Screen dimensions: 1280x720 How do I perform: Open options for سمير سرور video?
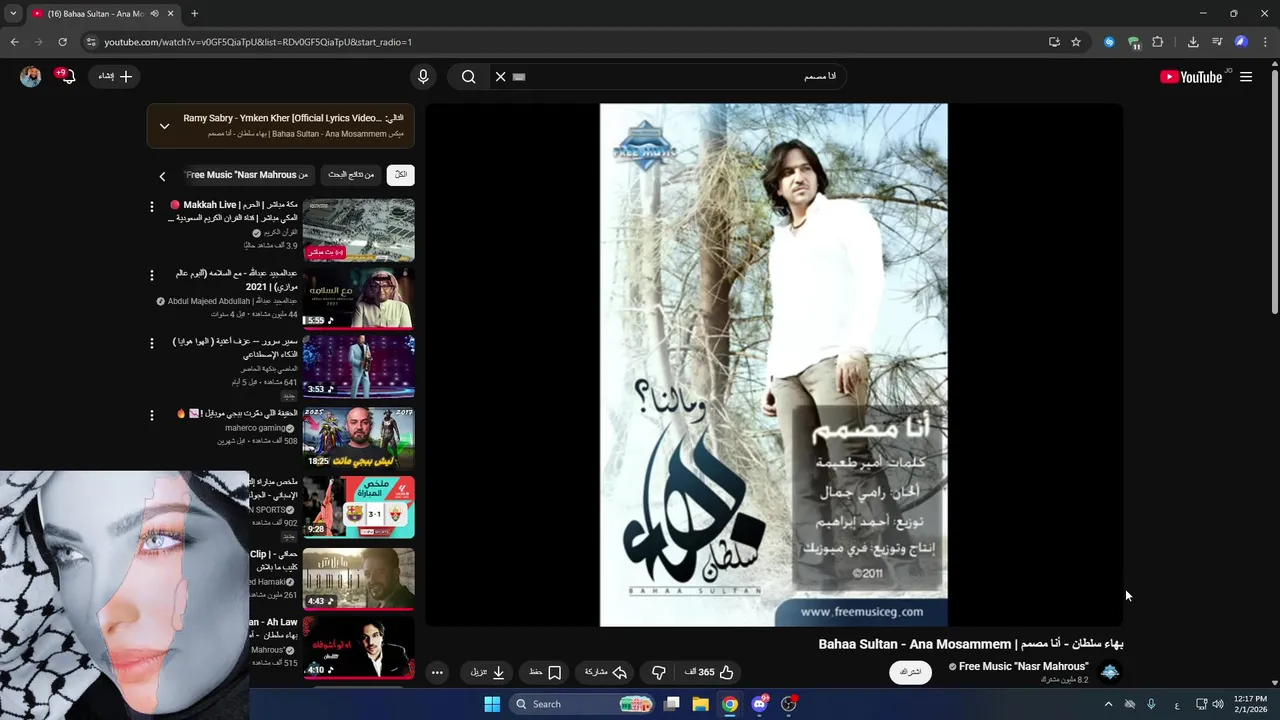pyautogui.click(x=152, y=343)
